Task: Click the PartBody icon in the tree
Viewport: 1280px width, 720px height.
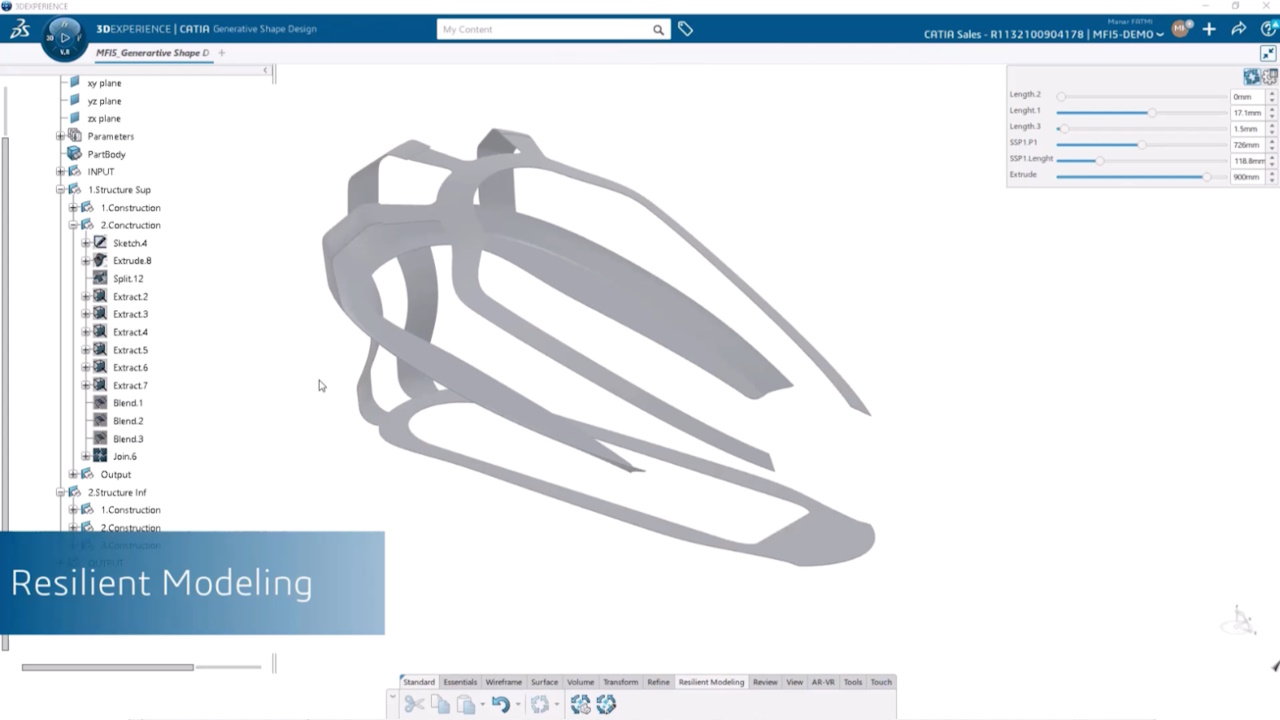Action: pos(74,154)
